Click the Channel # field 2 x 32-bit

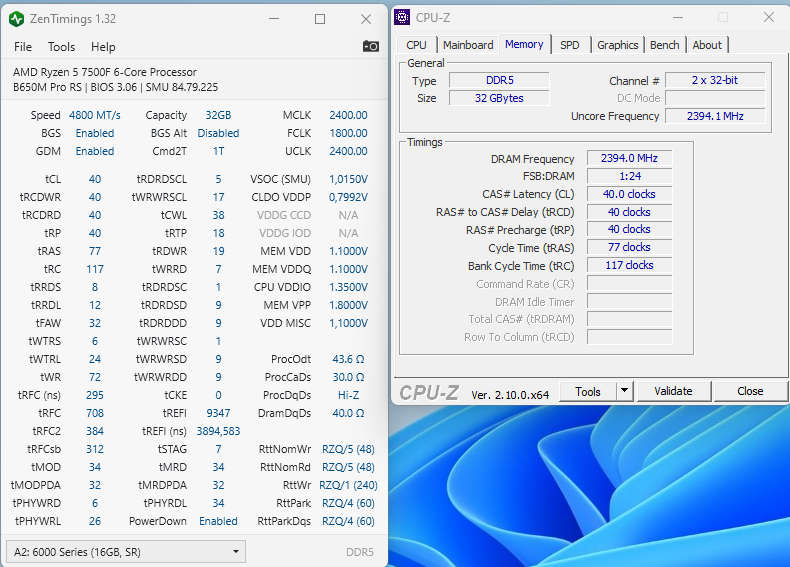tap(715, 81)
